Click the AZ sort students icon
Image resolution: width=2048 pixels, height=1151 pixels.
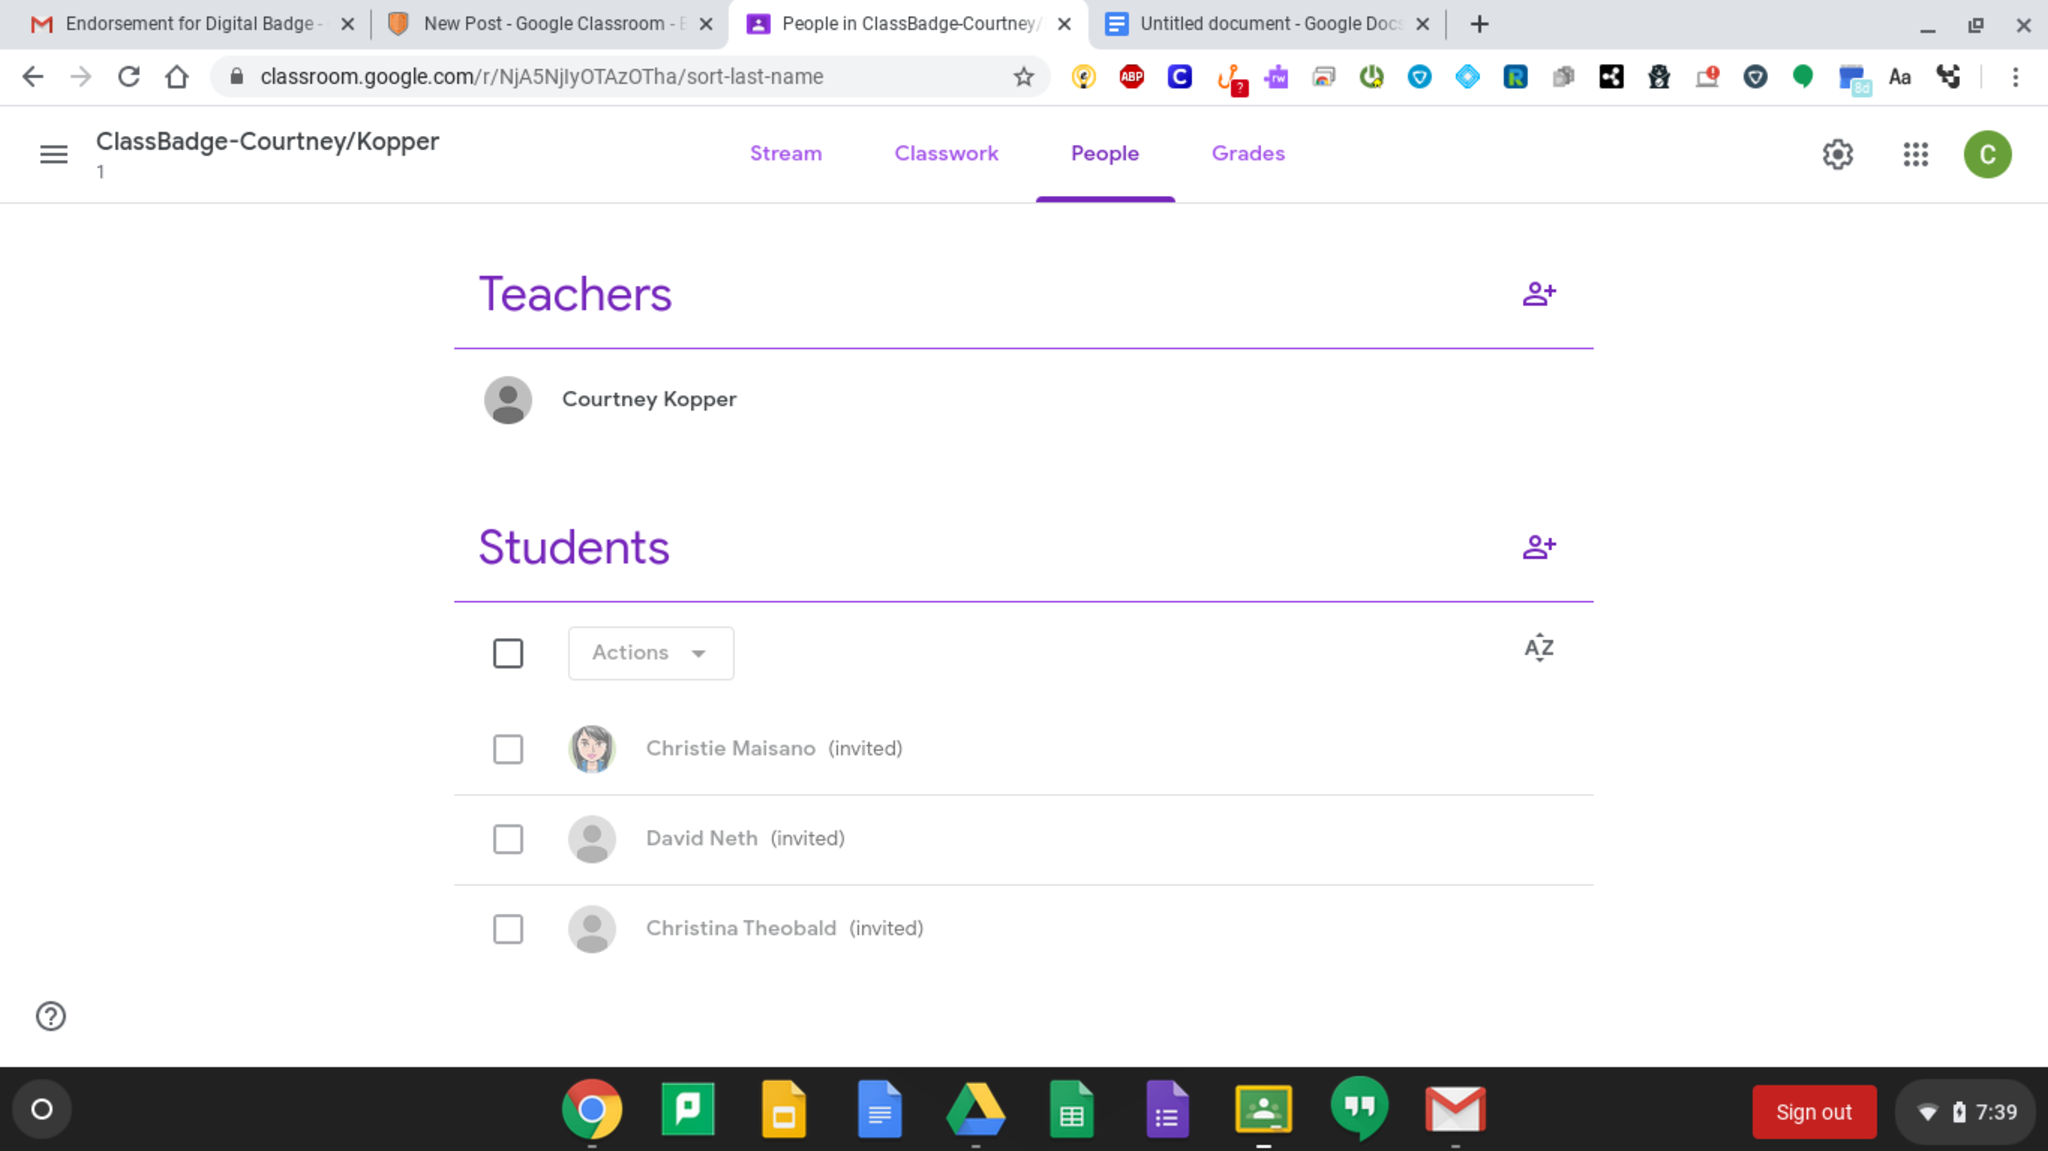pyautogui.click(x=1538, y=648)
